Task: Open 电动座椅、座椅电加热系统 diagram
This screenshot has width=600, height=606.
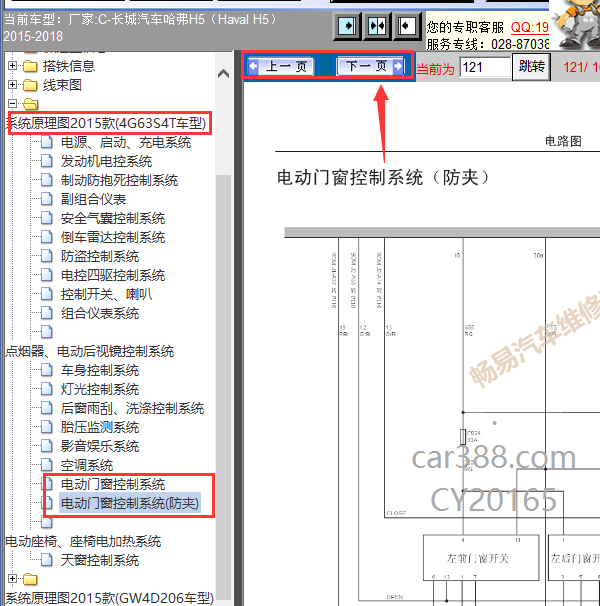Action: coord(83,541)
